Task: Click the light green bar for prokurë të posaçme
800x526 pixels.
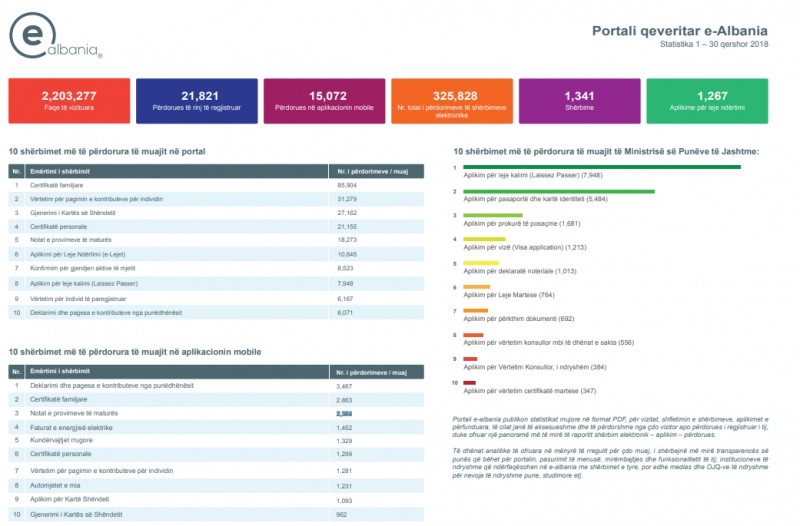Action: [x=493, y=215]
